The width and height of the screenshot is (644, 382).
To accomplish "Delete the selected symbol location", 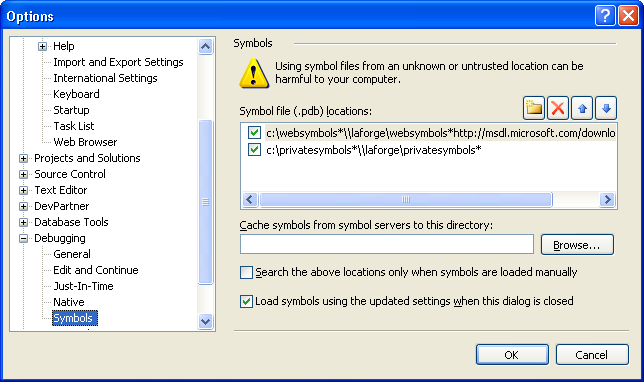I will click(x=558, y=108).
